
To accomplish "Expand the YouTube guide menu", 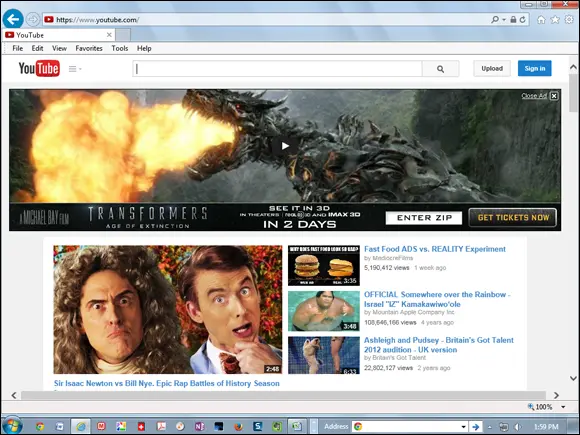I will pyautogui.click(x=75, y=69).
